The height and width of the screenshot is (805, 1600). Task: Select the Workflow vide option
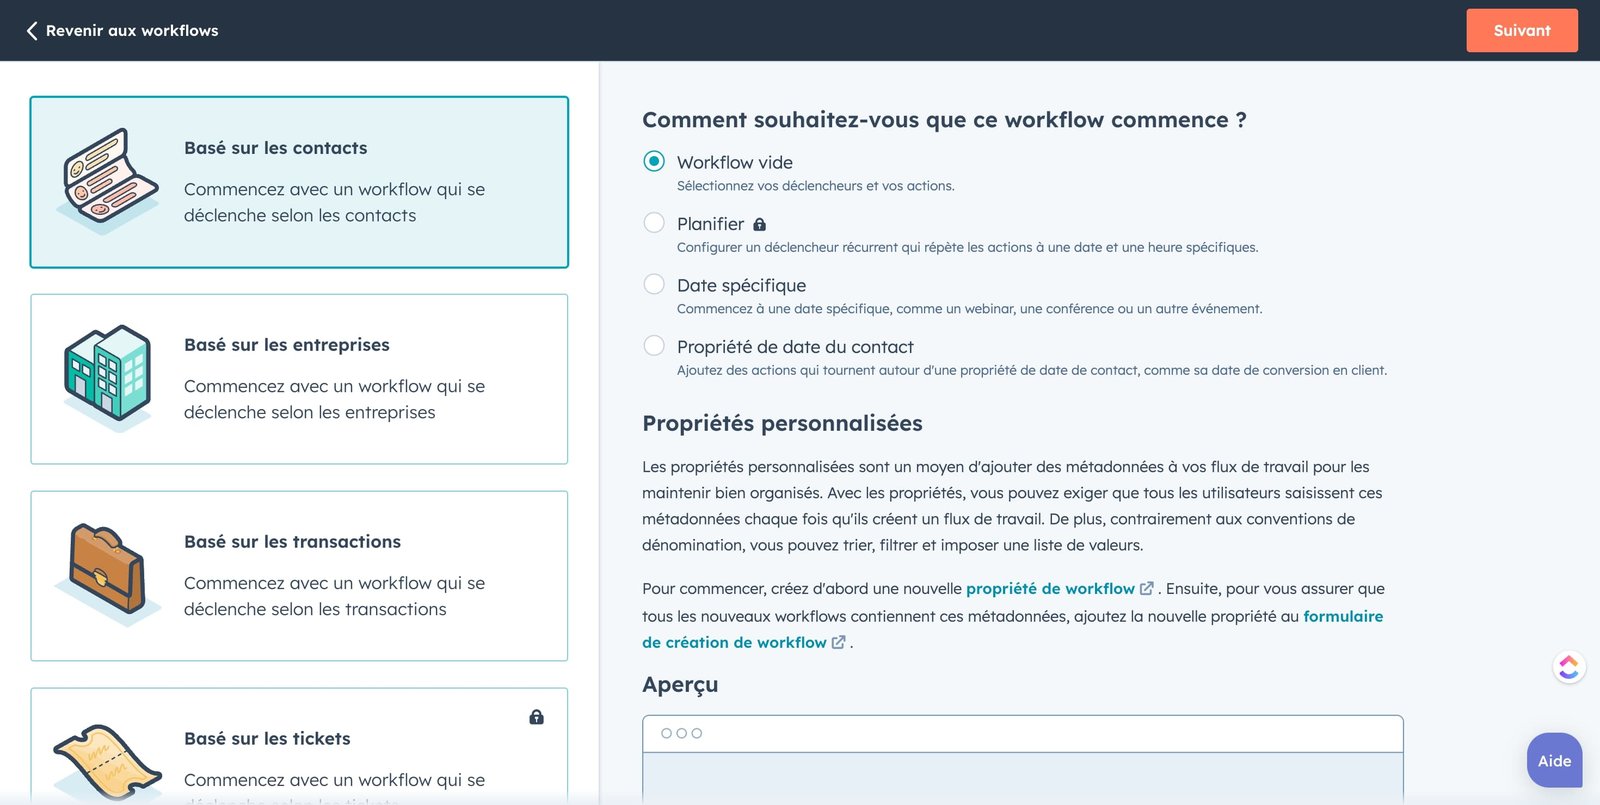[x=654, y=160]
